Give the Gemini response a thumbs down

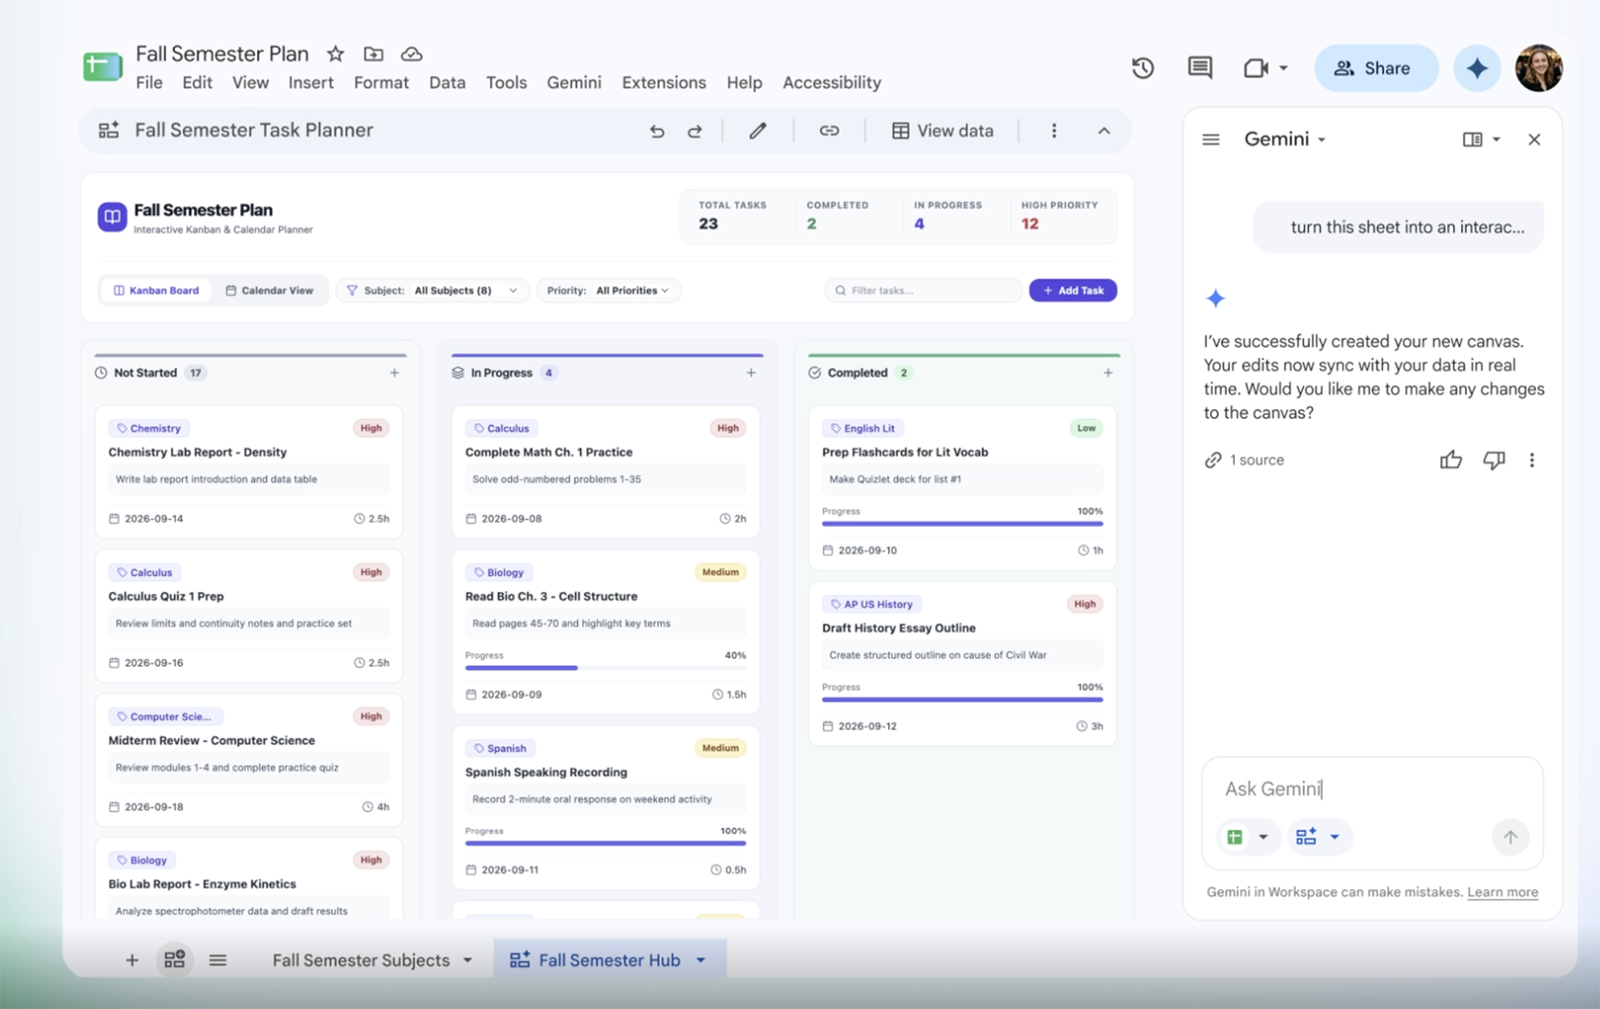pos(1494,460)
